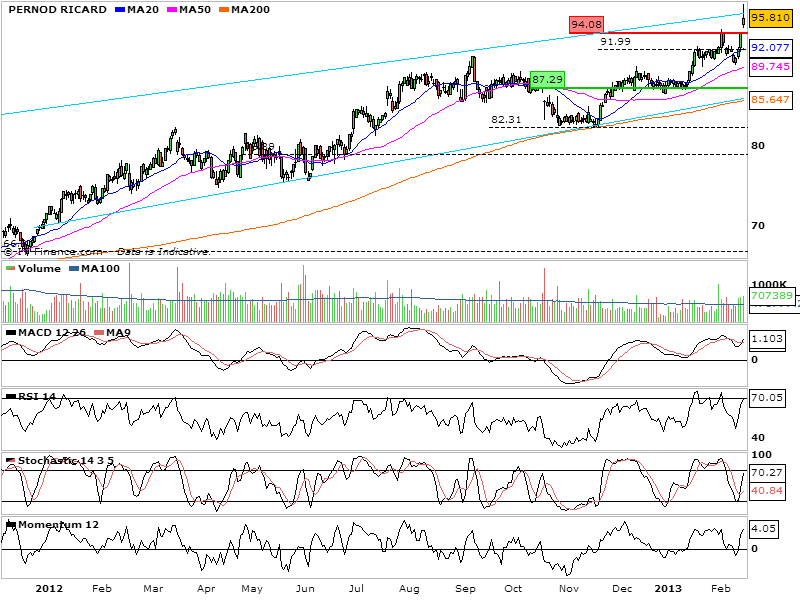
Task: Click the 4.05 momentum value tag
Action: [763, 529]
